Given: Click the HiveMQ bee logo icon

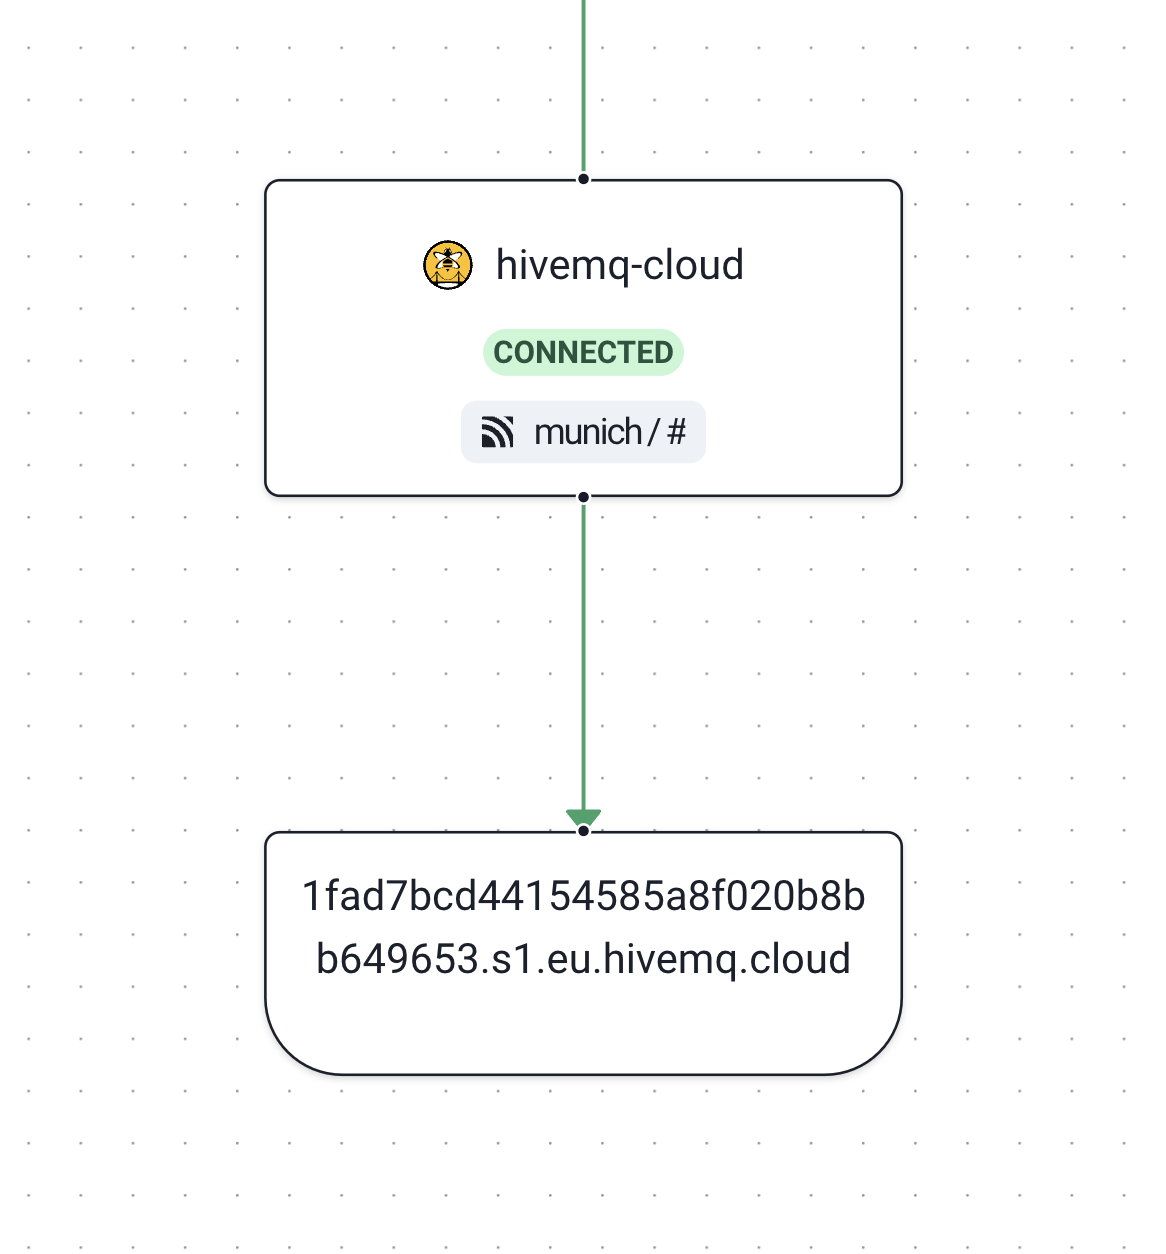Looking at the screenshot, I should click(447, 265).
